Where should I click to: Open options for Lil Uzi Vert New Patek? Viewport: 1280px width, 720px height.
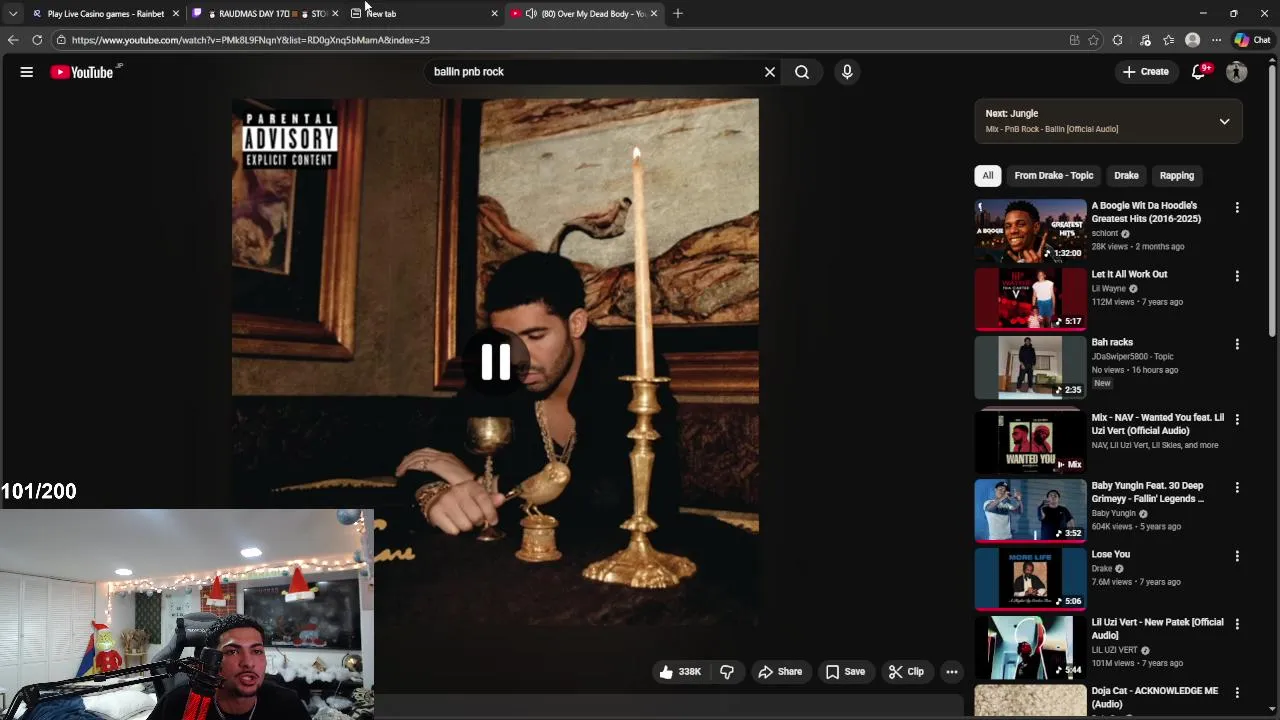point(1237,624)
